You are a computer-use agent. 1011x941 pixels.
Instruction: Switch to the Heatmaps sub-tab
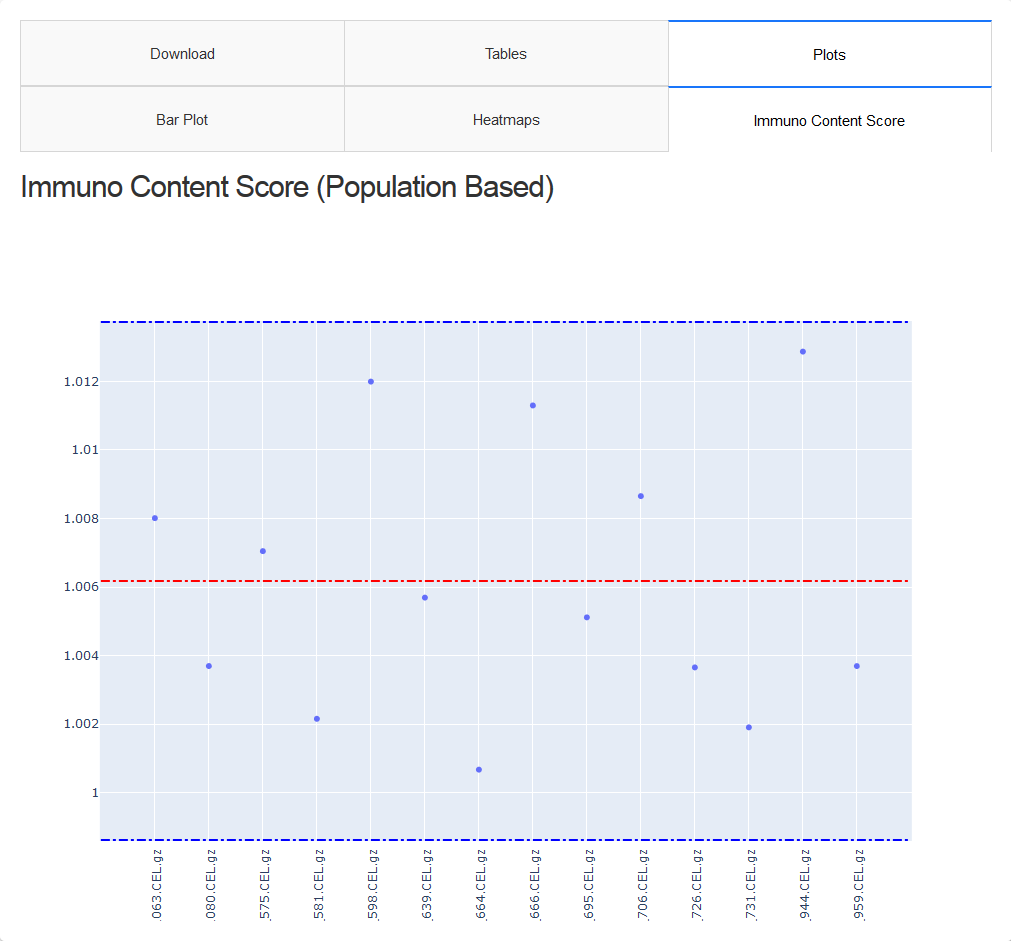coord(506,119)
